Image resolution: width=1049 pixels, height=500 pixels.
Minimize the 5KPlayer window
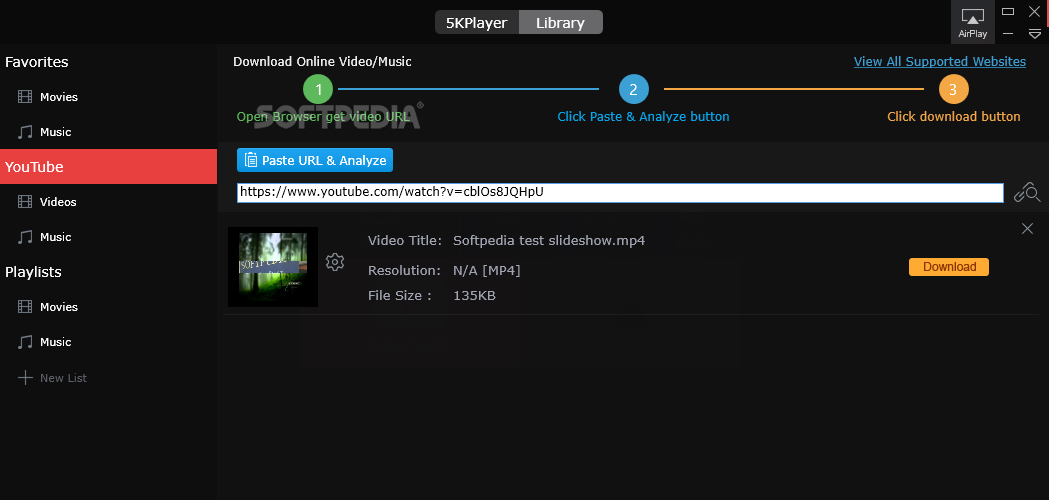[x=1008, y=33]
